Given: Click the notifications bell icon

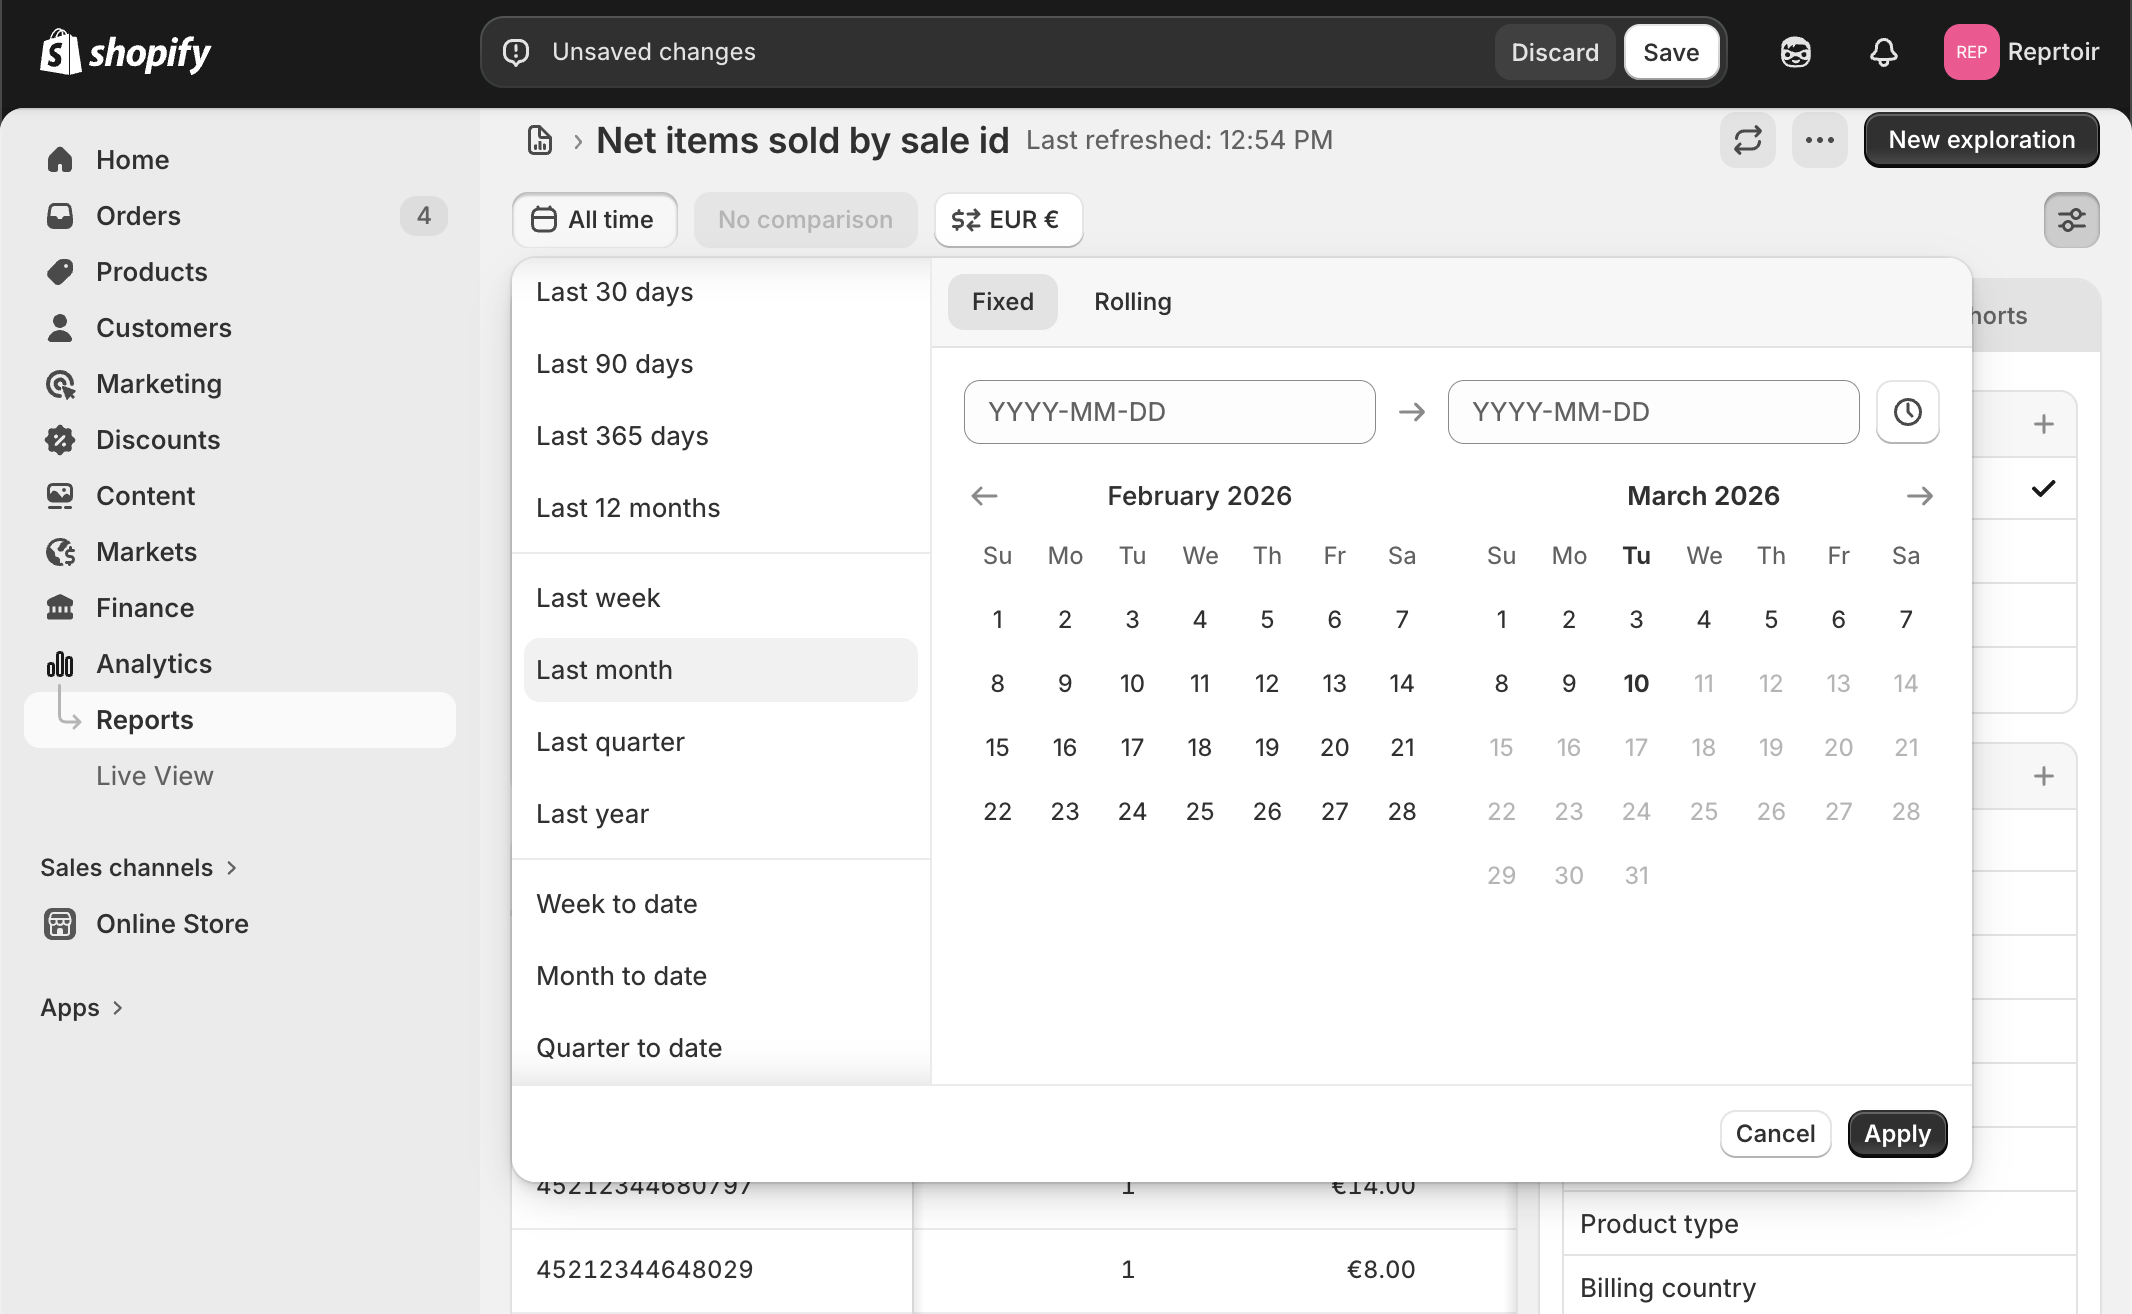Looking at the screenshot, I should tap(1883, 52).
